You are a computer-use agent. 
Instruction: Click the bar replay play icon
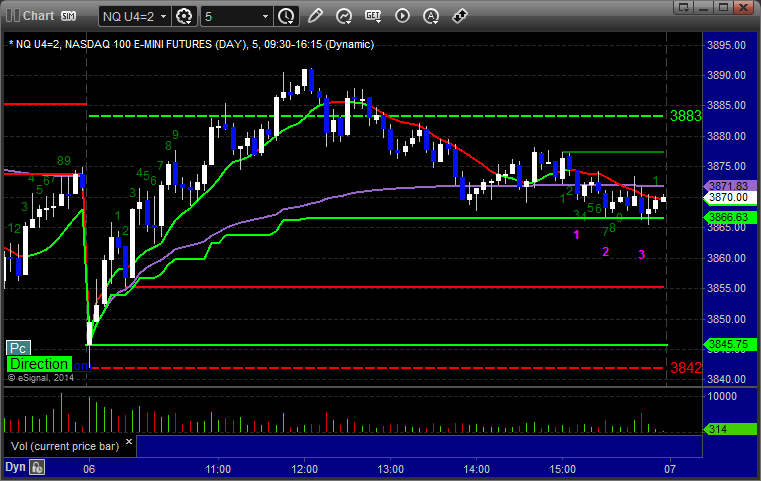coord(402,16)
